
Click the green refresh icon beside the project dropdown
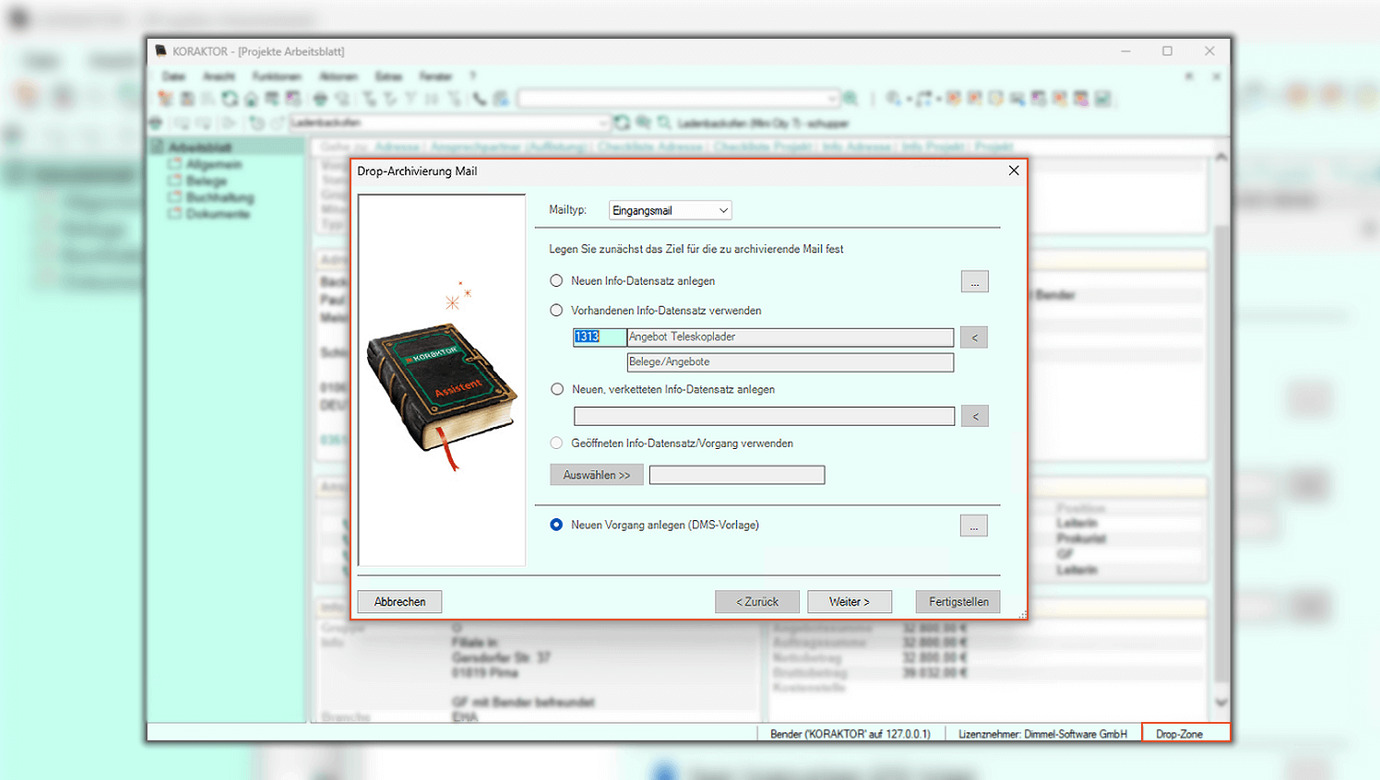622,123
